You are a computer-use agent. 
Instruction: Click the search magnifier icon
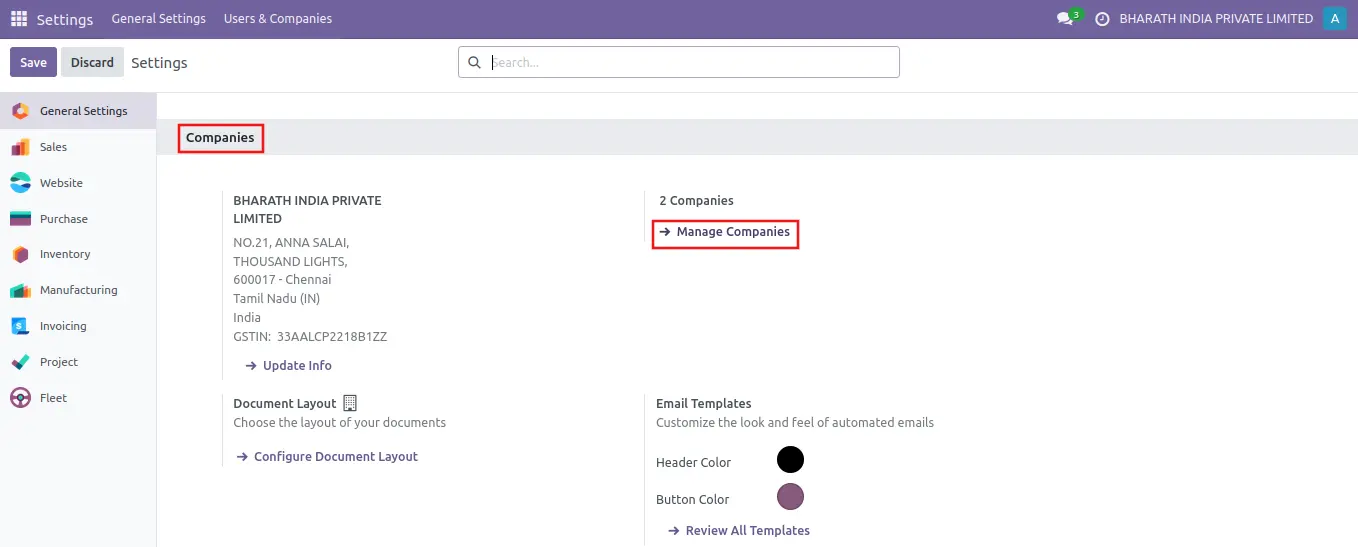click(x=475, y=62)
